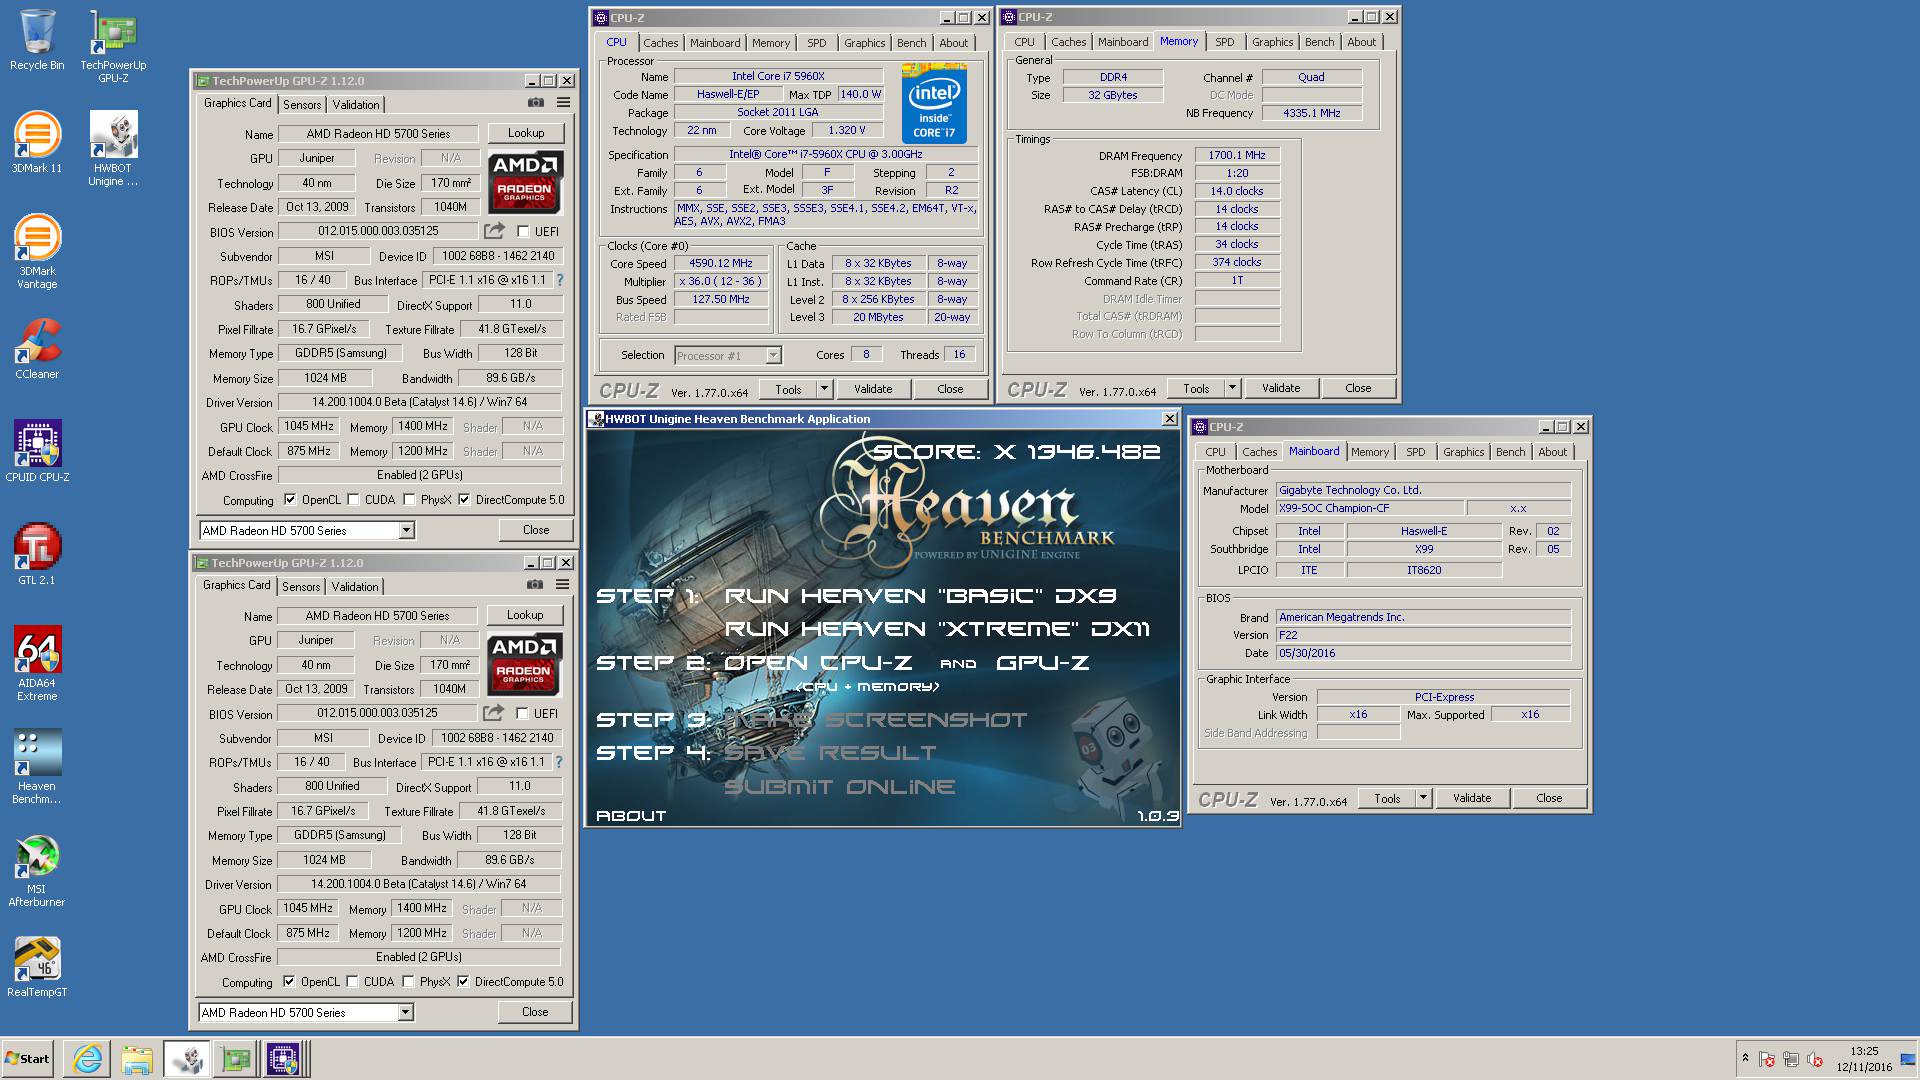Toggle CUDA checkbox in bottom GPU-Z
This screenshot has height=1080, width=1920.
tap(352, 982)
